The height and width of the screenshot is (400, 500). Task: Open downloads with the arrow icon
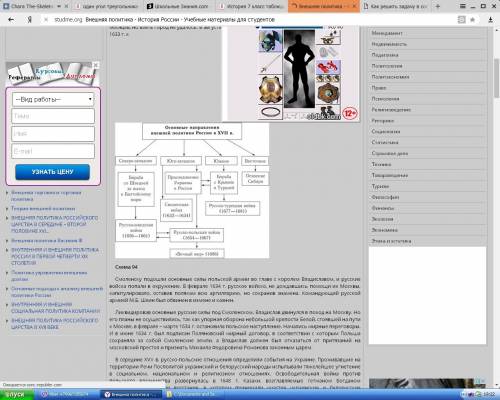490,20
